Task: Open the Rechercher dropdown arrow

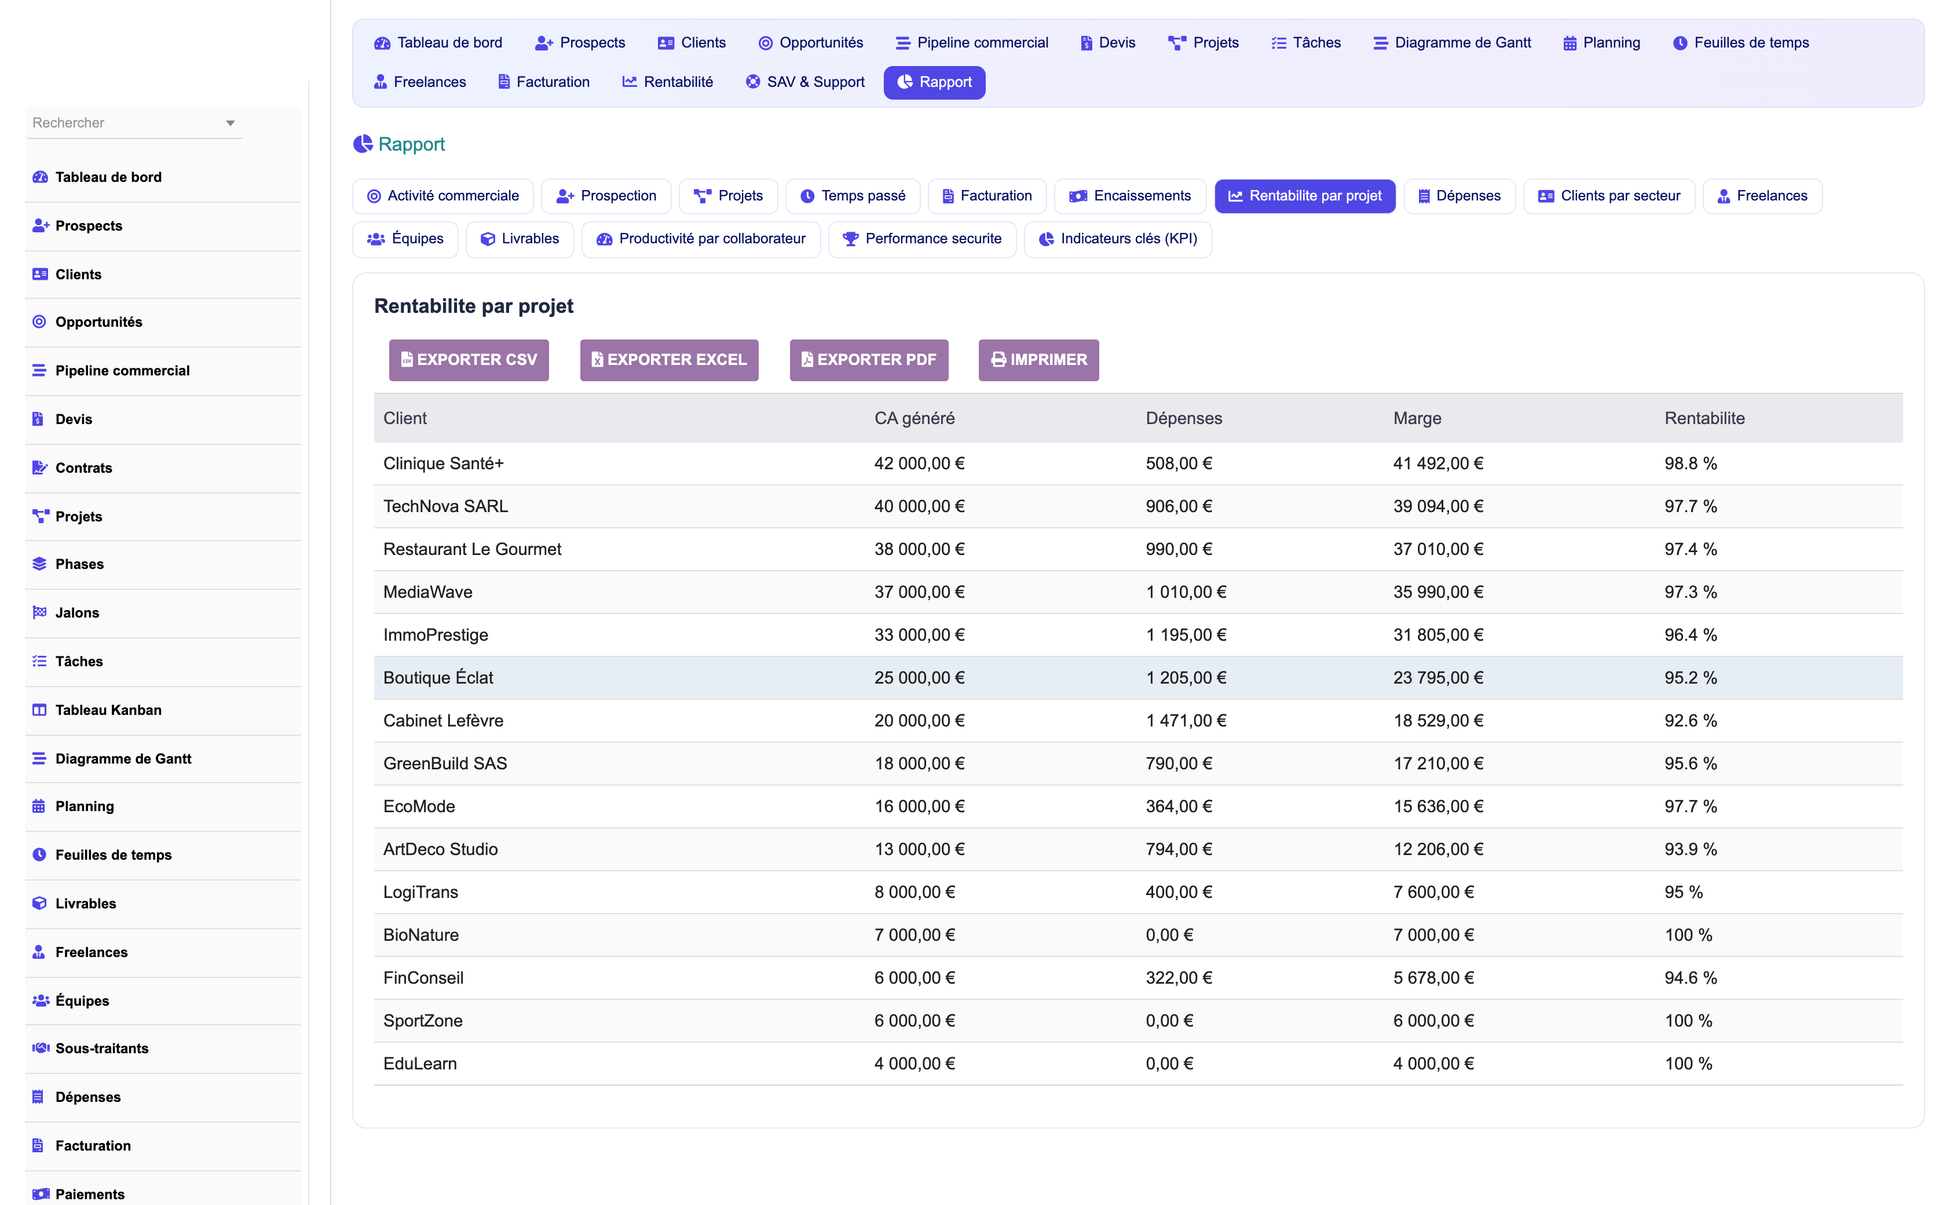Action: [230, 123]
